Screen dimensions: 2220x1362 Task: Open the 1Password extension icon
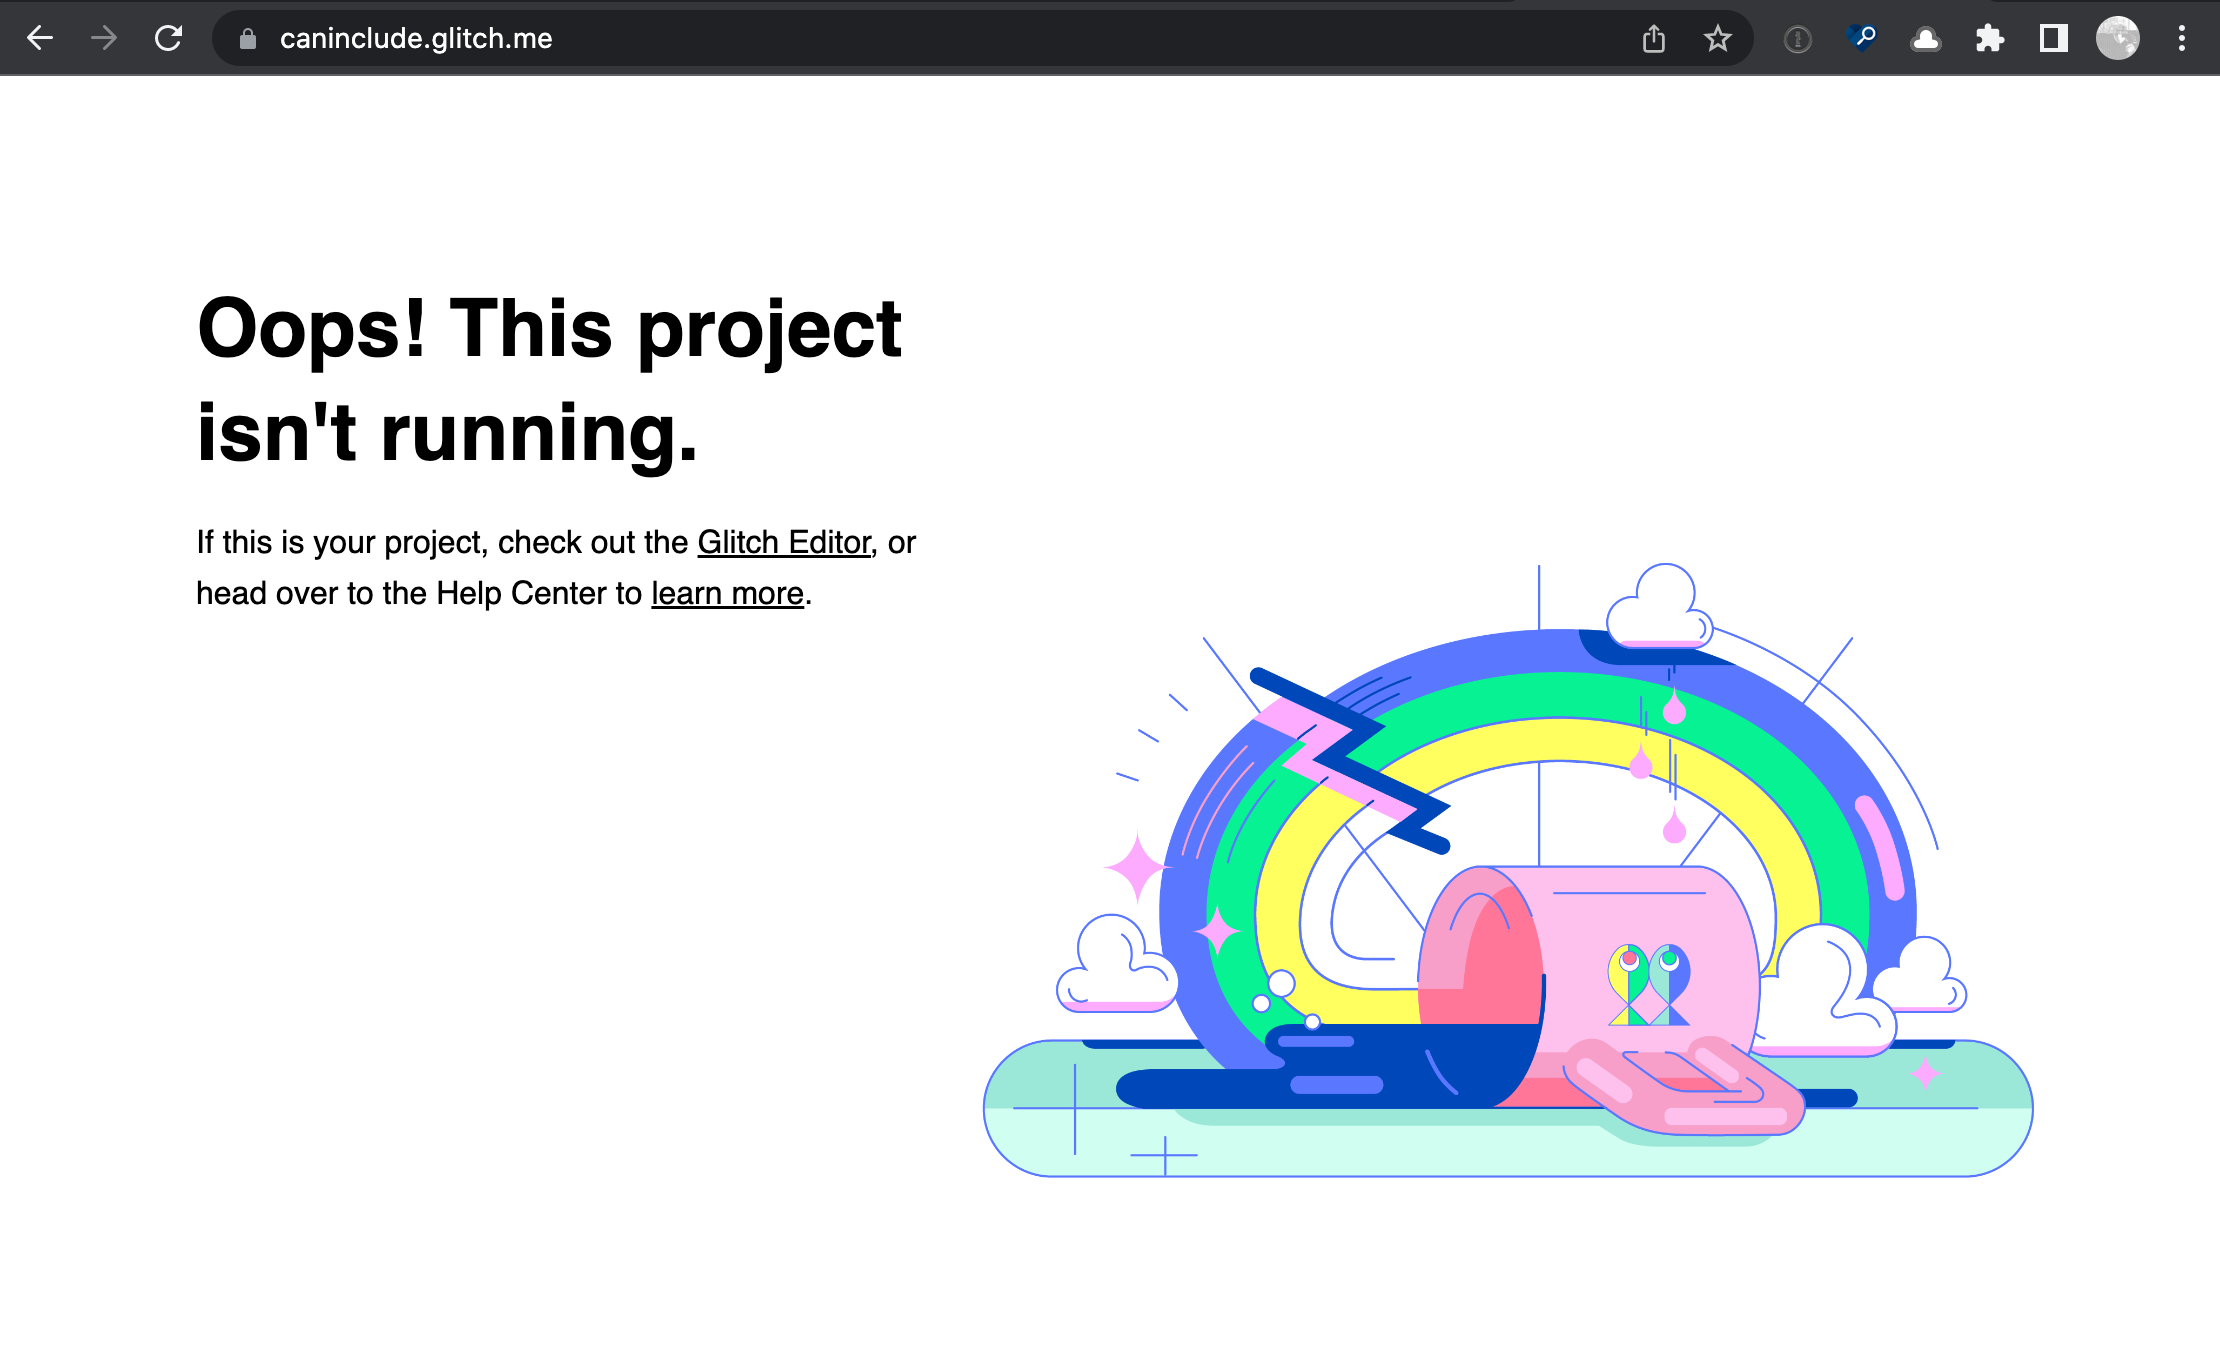pos(1798,39)
